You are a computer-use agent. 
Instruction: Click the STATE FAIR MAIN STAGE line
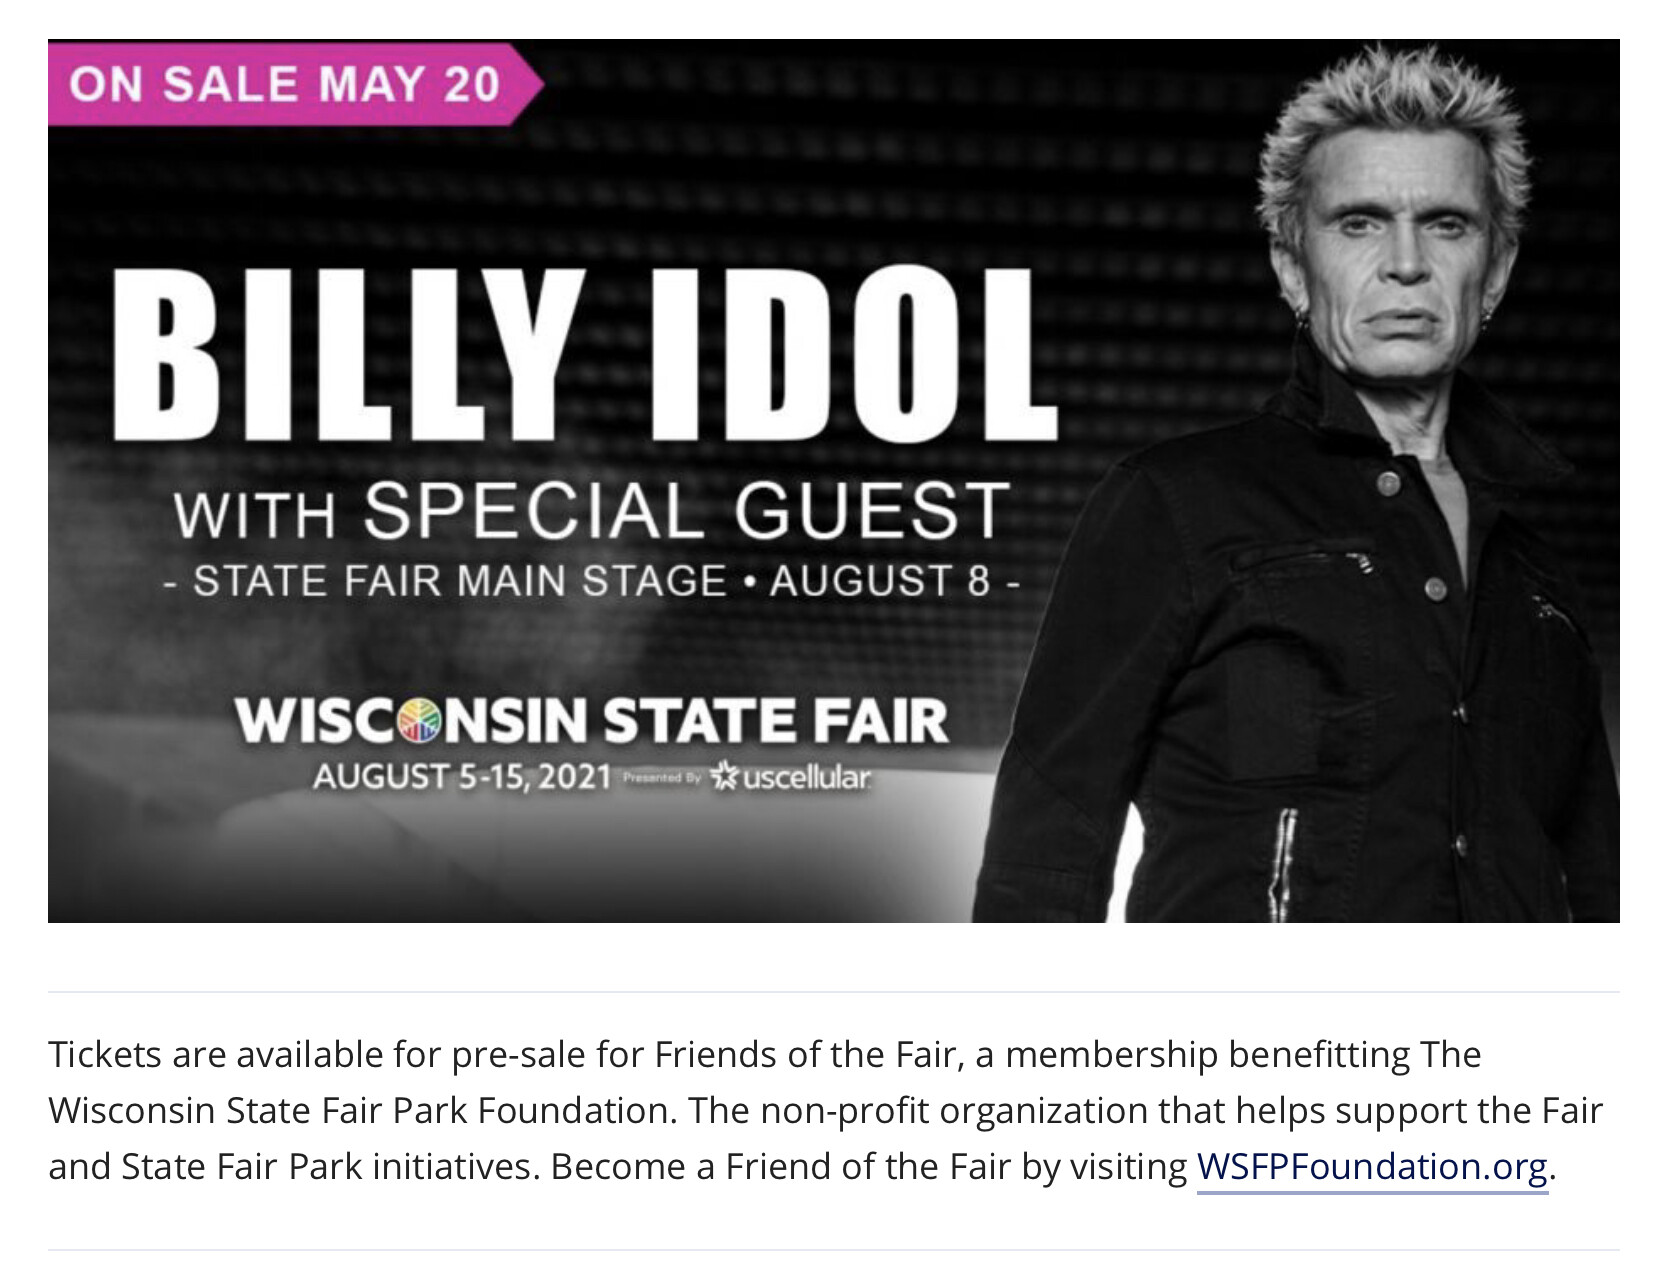tap(460, 581)
